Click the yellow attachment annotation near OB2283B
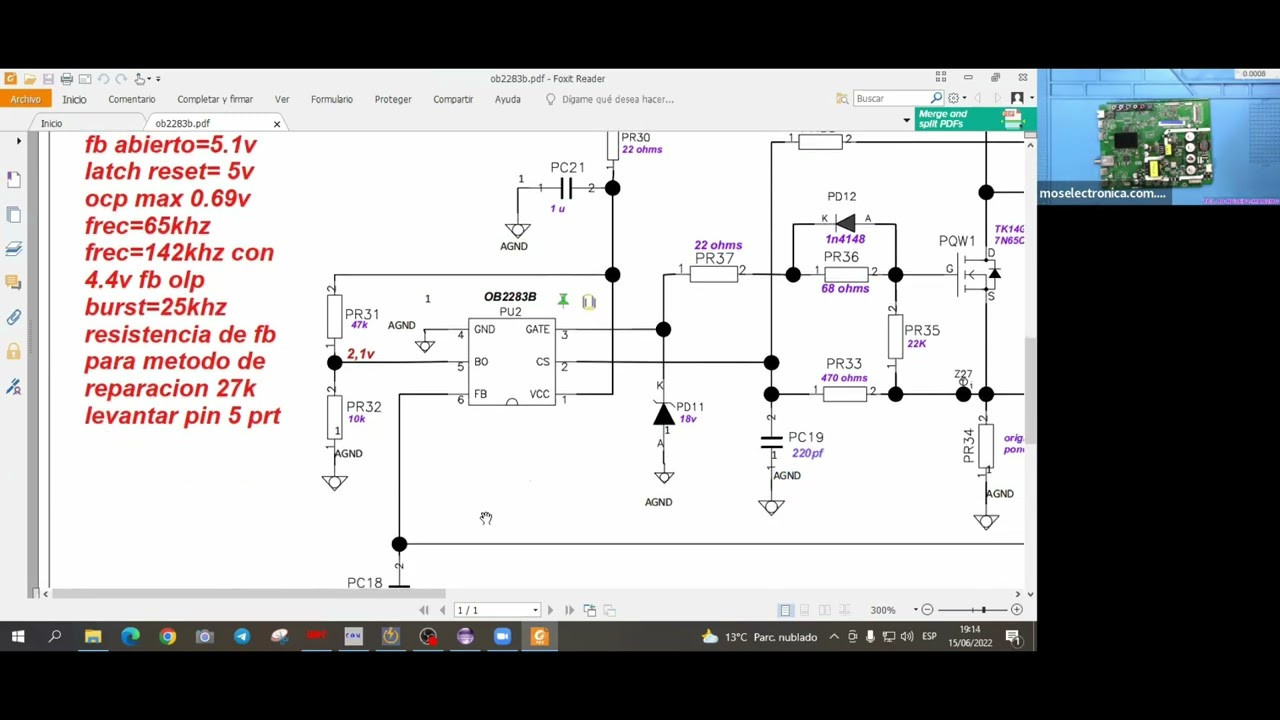Viewport: 1280px width, 720px height. click(589, 301)
